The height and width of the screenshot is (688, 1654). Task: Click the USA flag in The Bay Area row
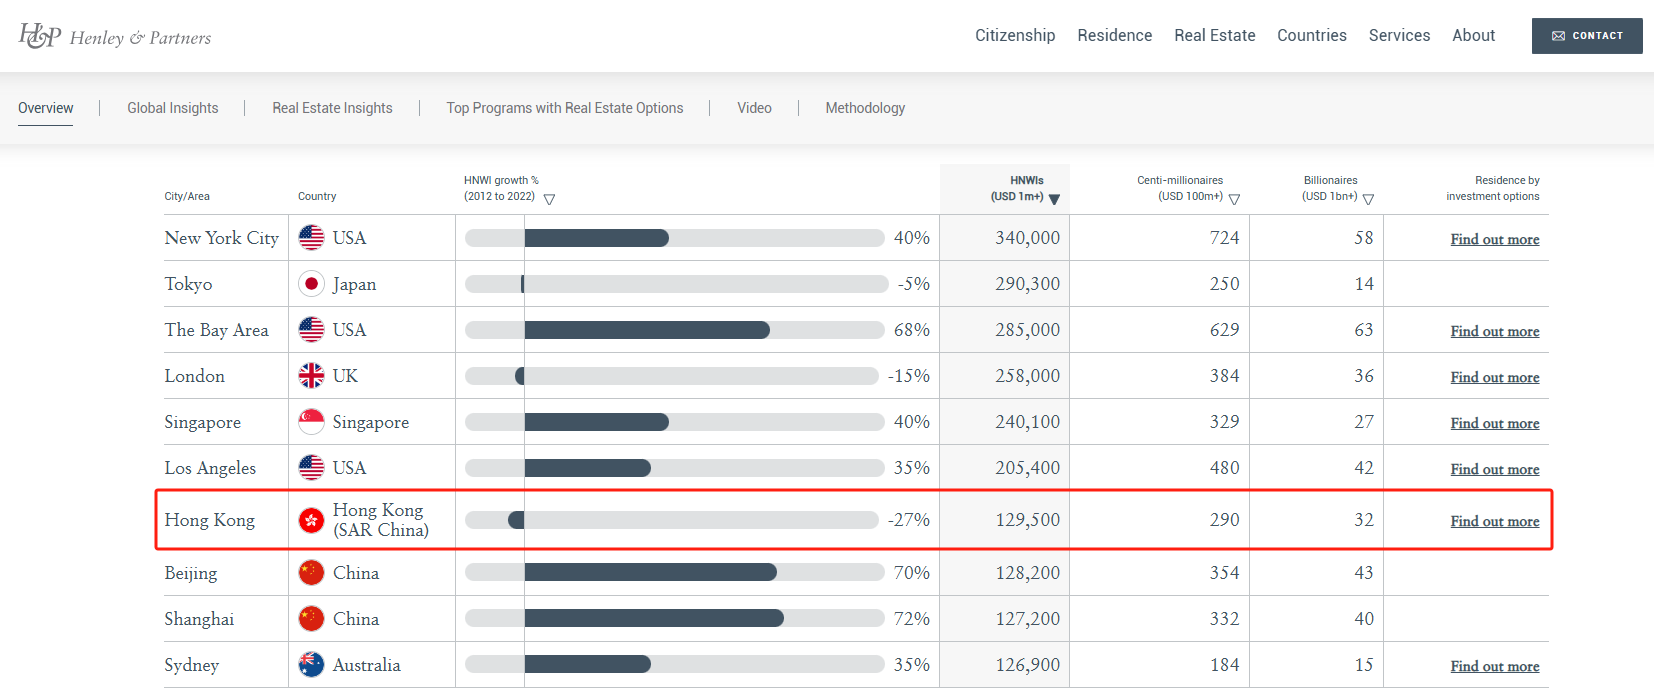[x=311, y=330]
